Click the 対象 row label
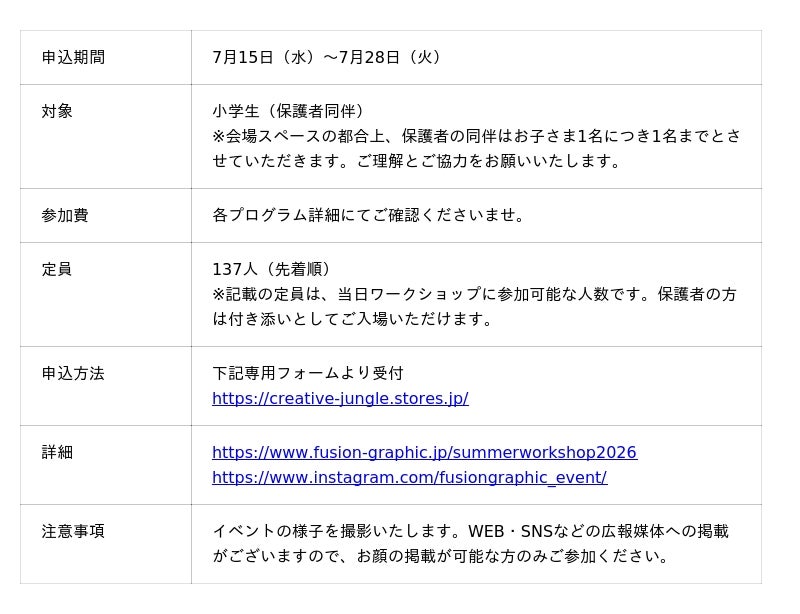 57,111
